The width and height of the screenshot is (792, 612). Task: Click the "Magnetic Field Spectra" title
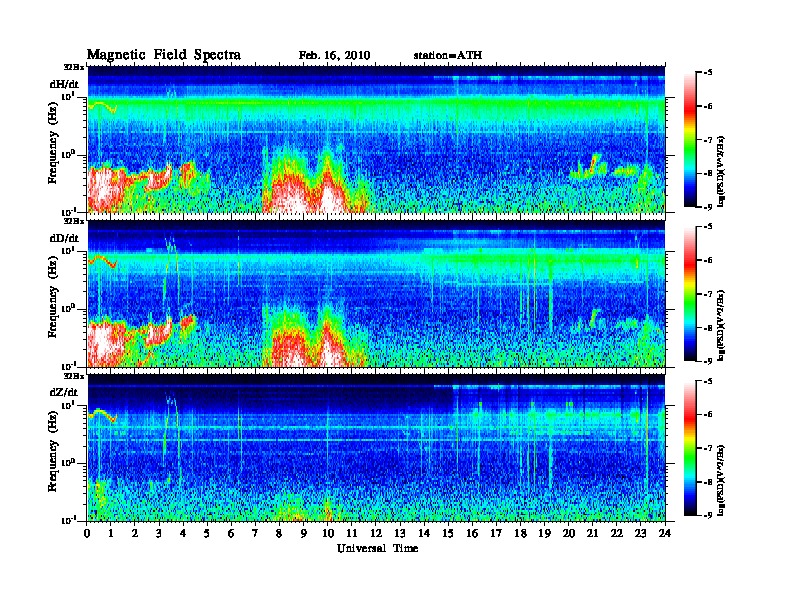coord(164,55)
